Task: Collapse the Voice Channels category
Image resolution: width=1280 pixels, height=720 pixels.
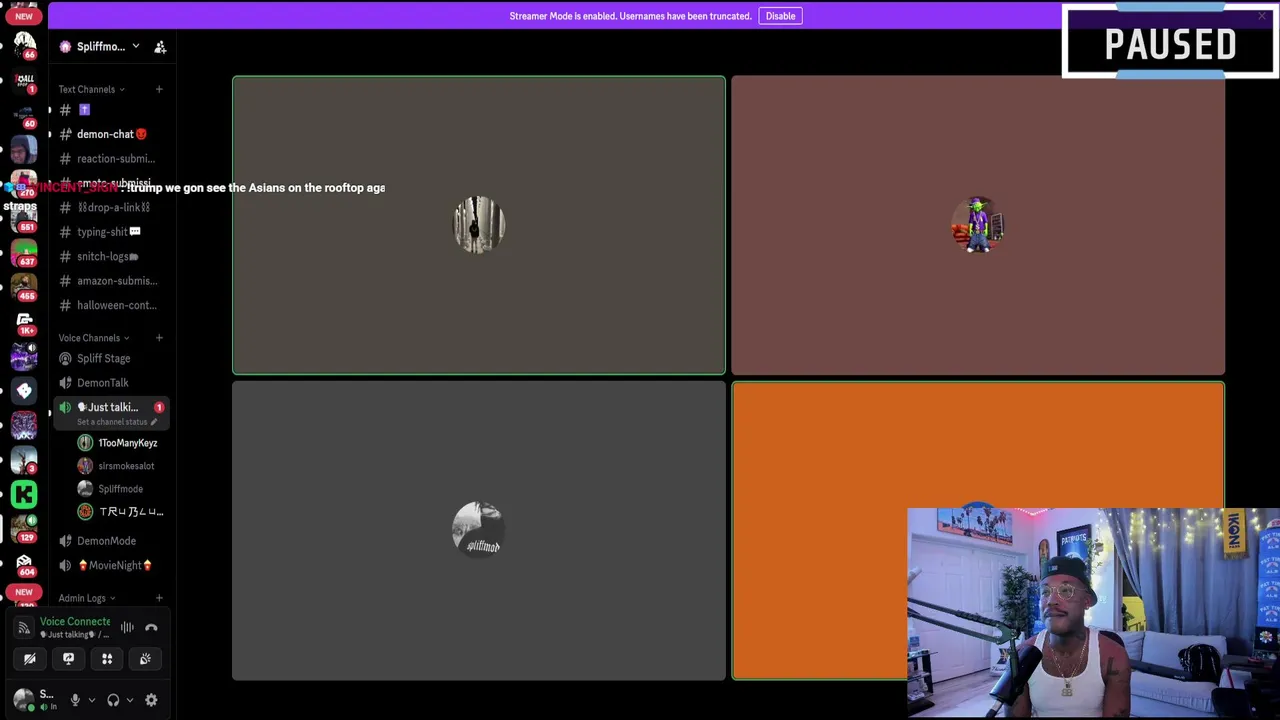Action: point(93,338)
